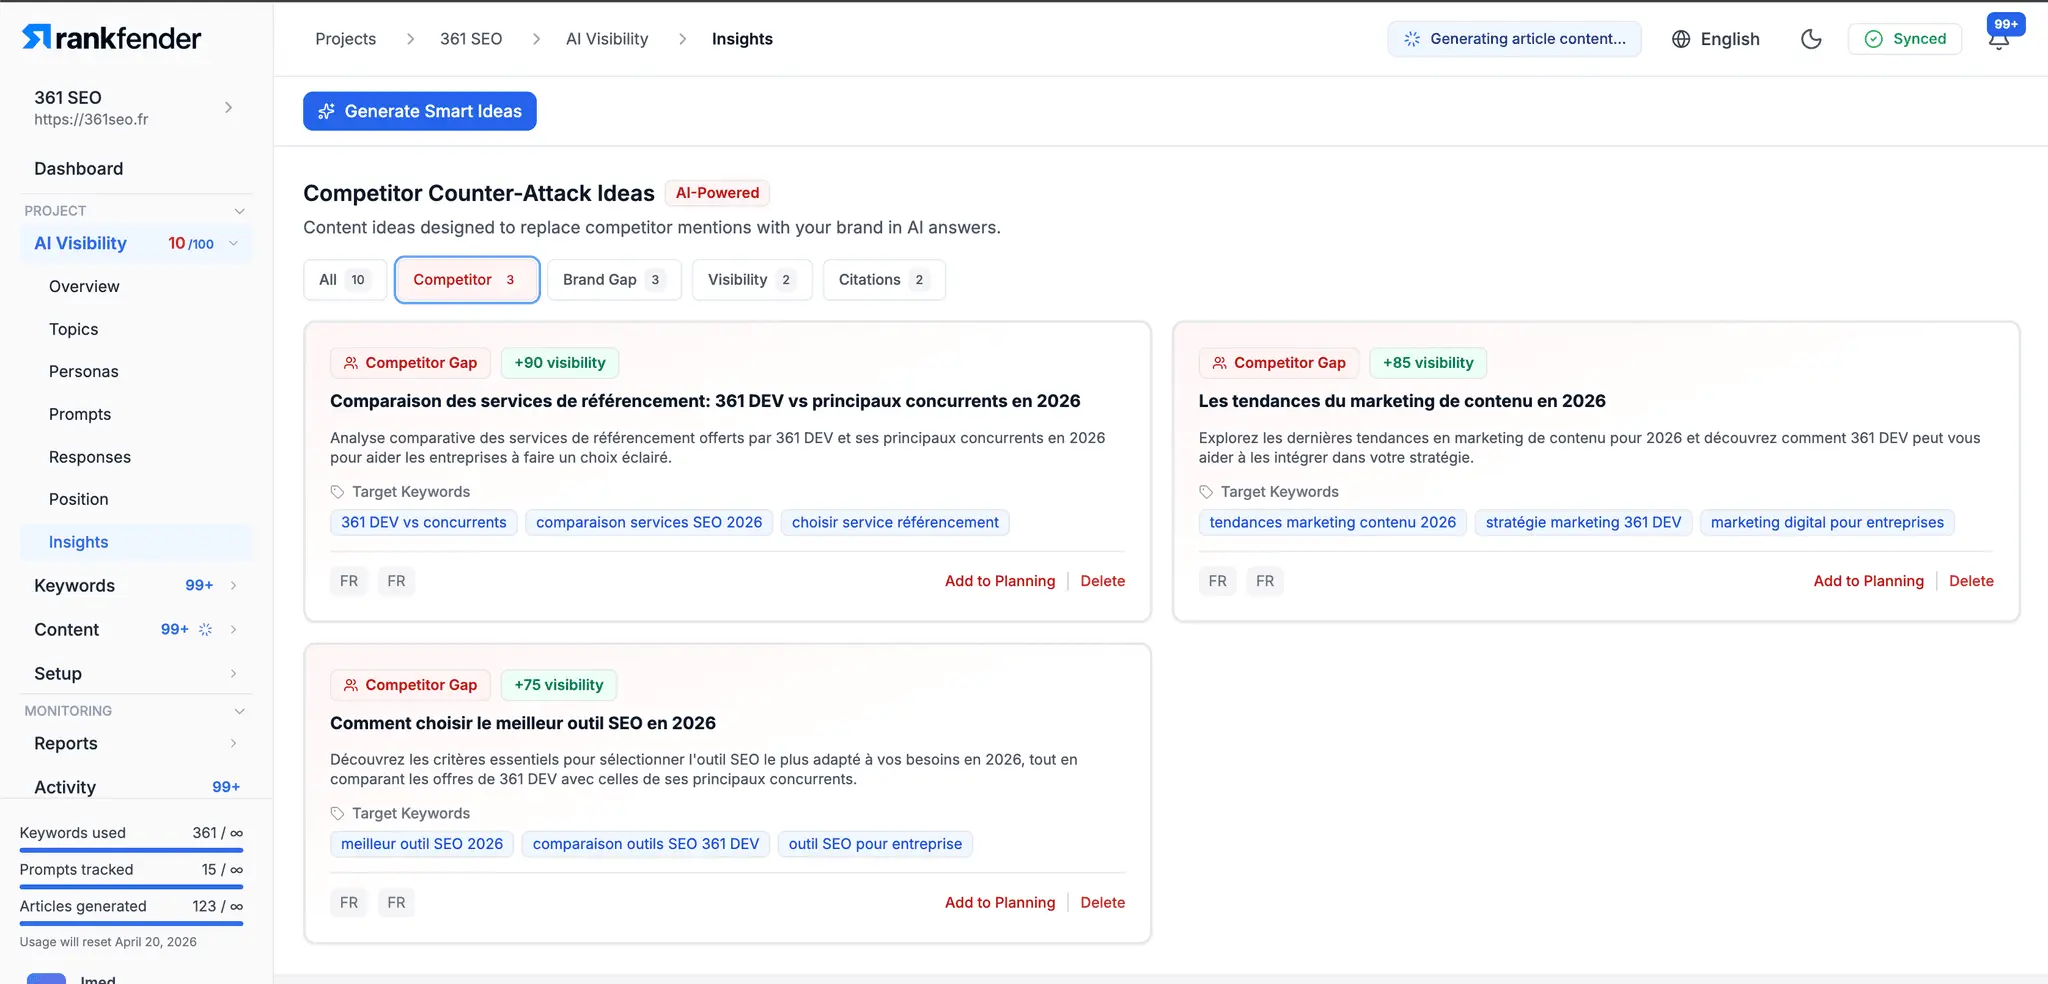The image size is (2048, 984).
Task: Open Dashboard in sidebar
Action: 79,169
